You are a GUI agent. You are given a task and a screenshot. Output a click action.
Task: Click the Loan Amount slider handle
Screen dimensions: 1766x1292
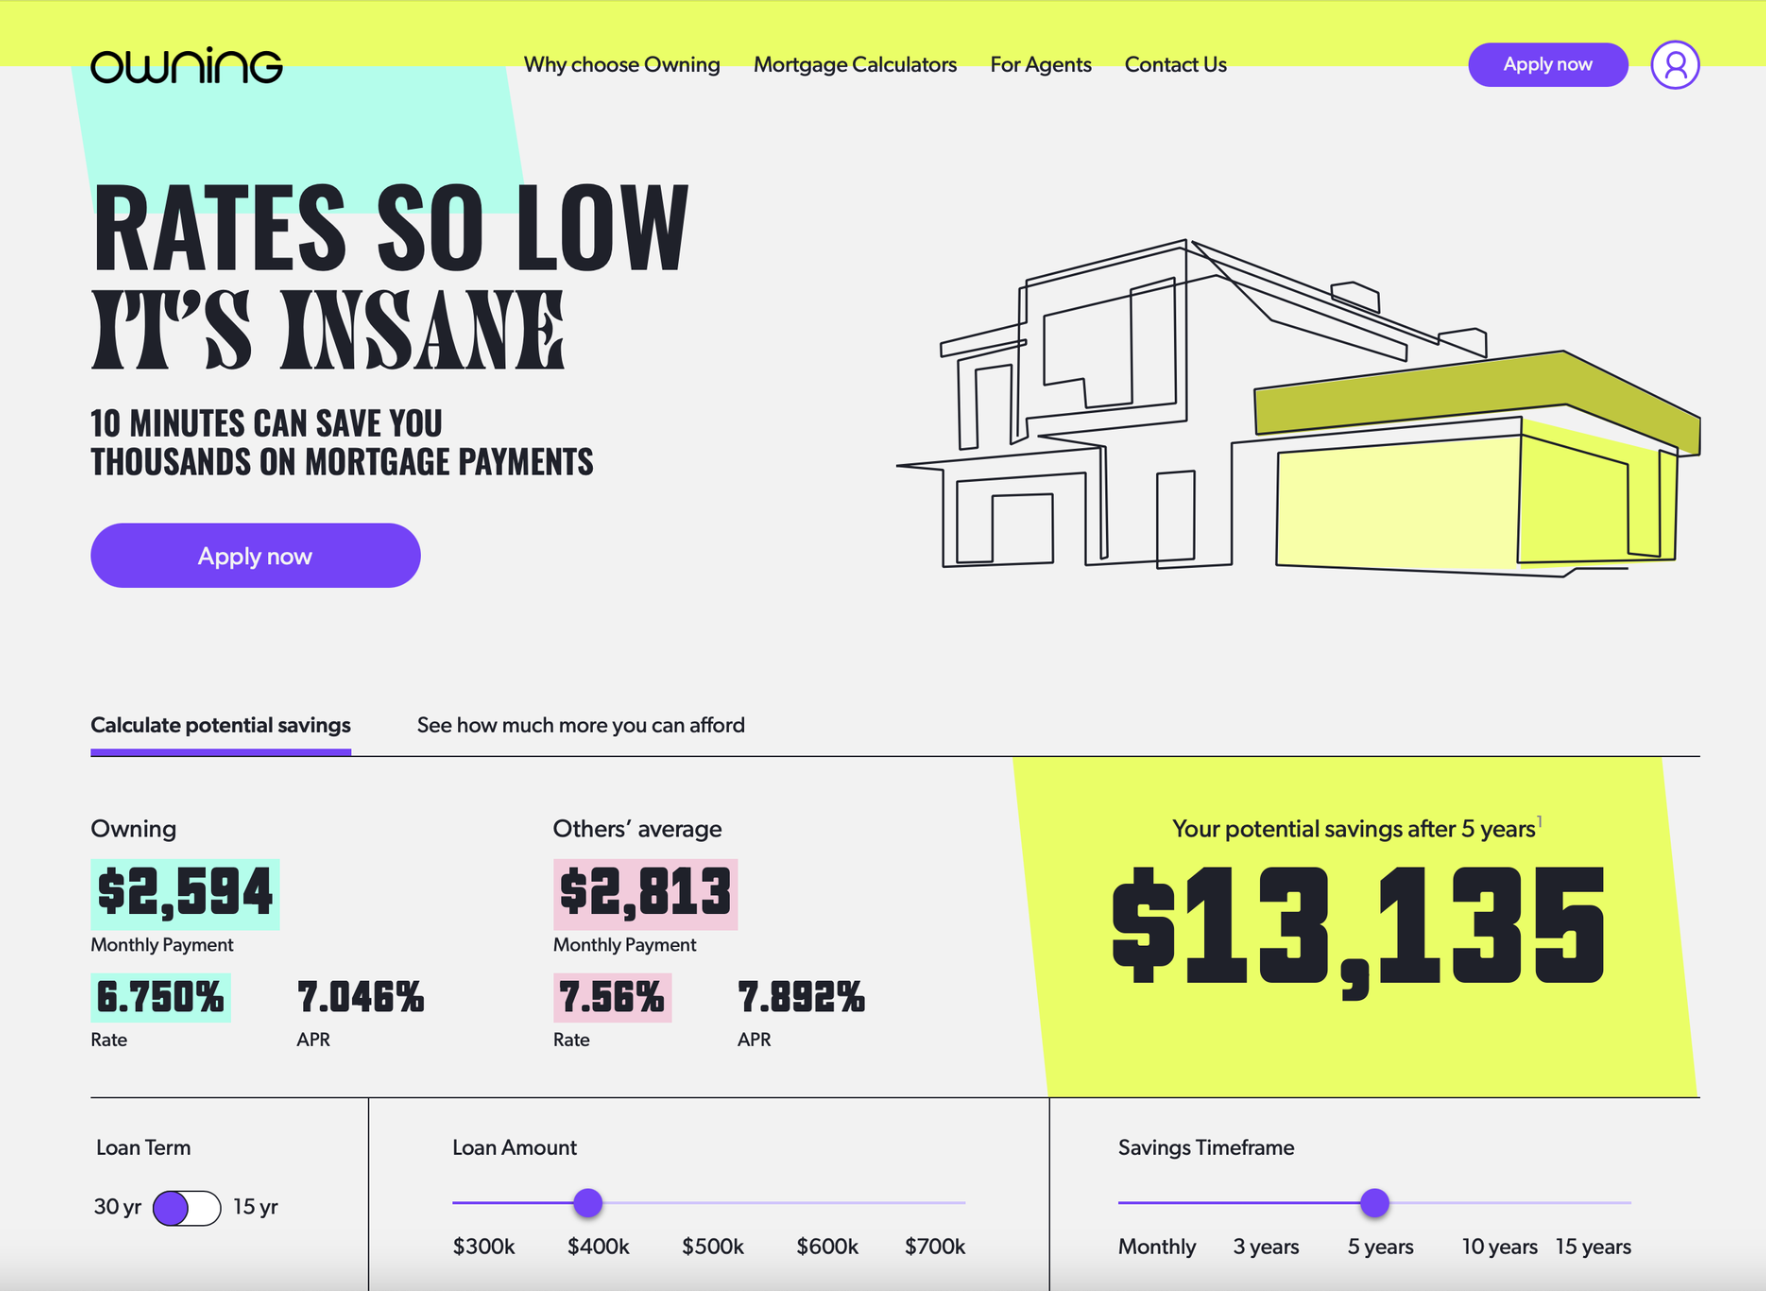[x=588, y=1203]
